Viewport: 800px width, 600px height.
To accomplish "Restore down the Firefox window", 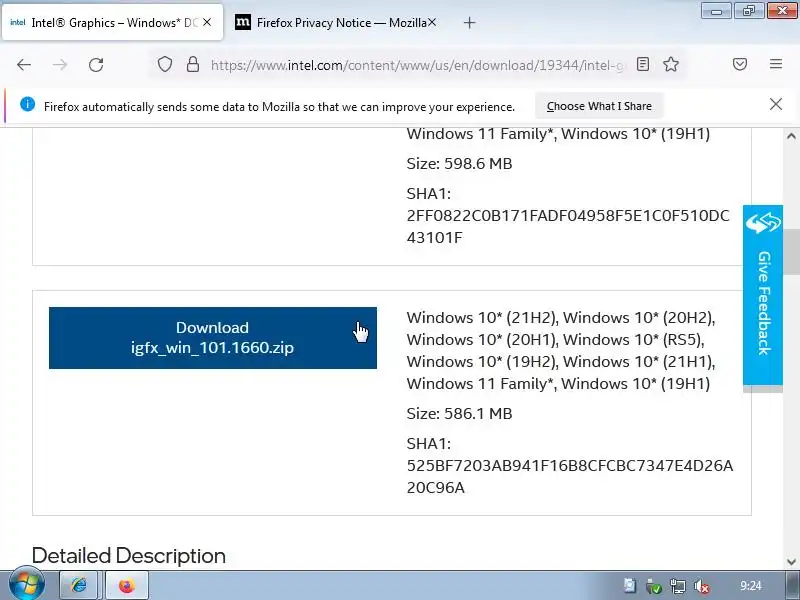I will pyautogui.click(x=748, y=11).
